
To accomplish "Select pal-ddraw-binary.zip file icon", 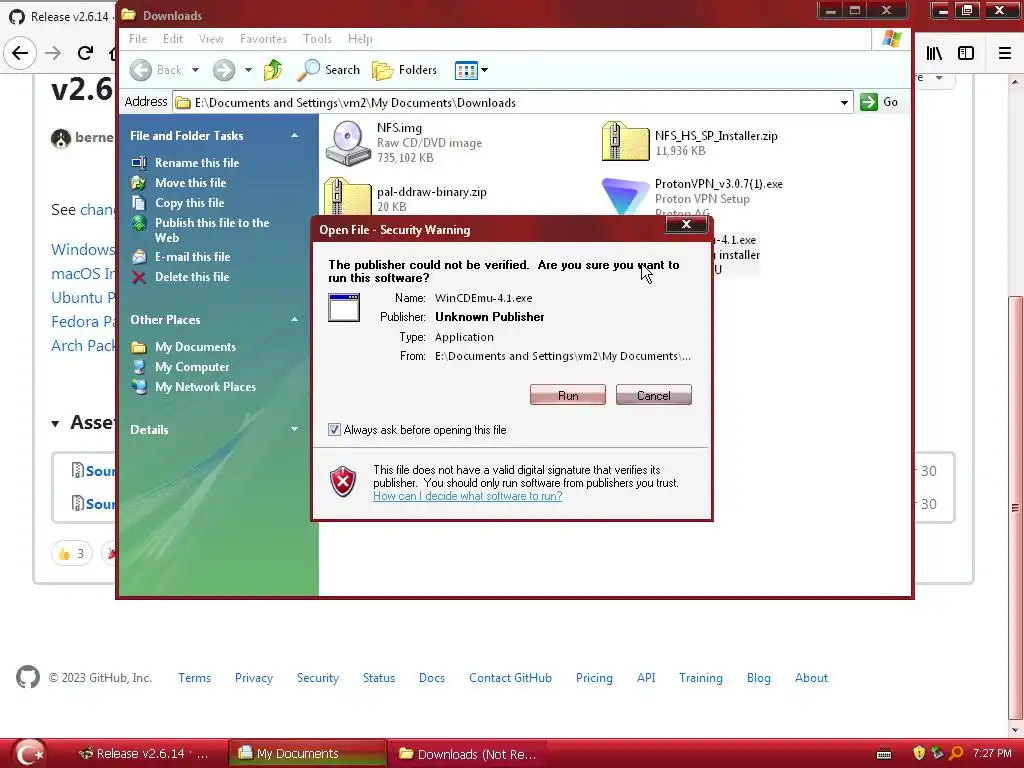I will point(347,197).
